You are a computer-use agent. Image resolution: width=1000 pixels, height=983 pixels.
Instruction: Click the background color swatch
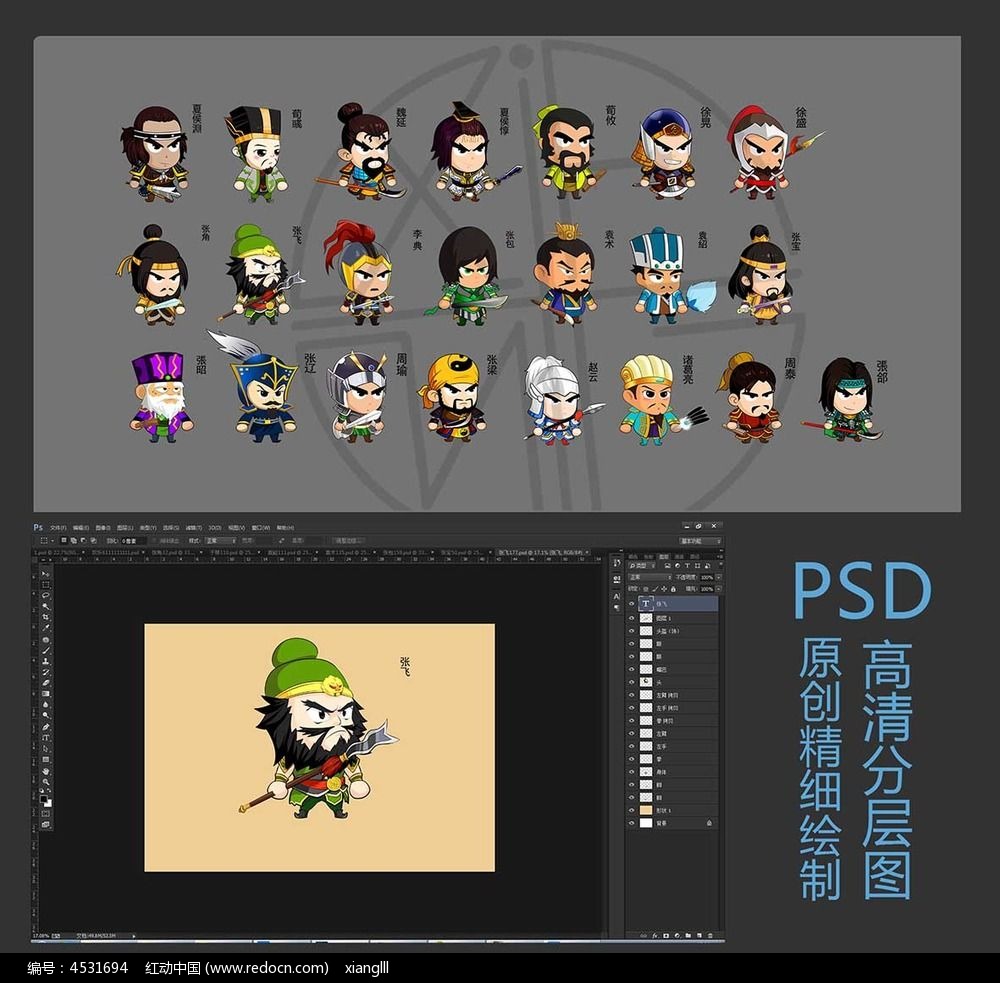coord(48,803)
